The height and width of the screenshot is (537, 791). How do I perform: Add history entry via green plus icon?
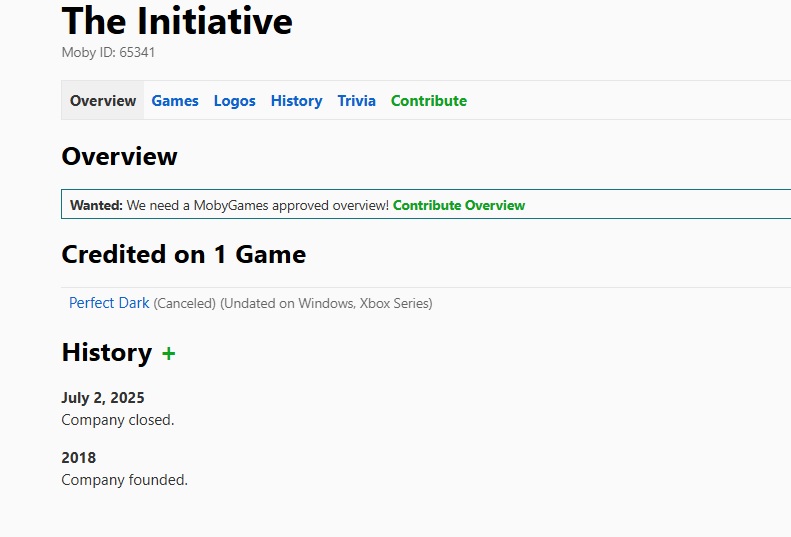168,353
